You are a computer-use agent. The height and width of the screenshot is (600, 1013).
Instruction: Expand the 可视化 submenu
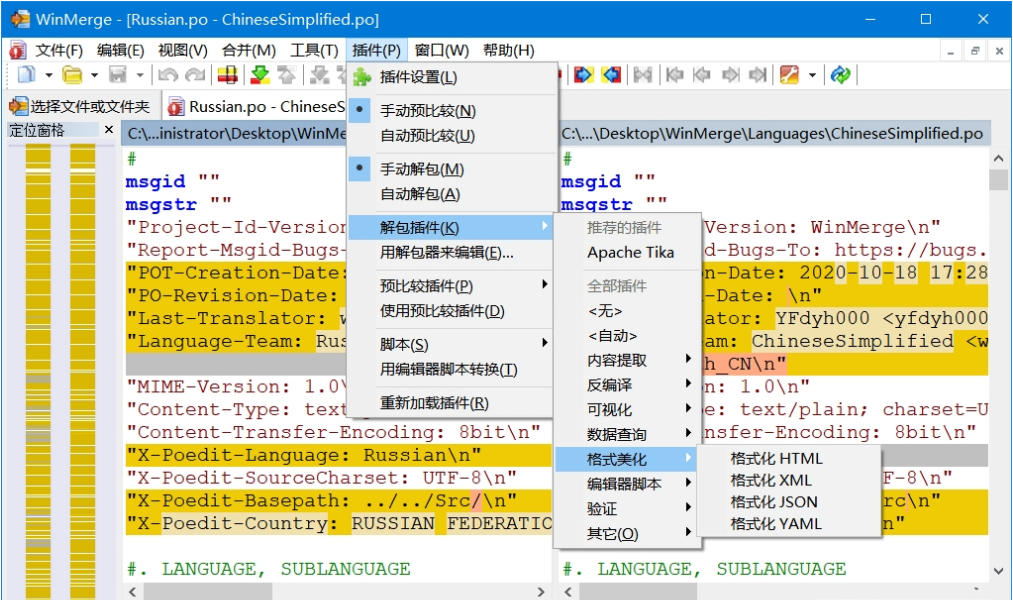[627, 409]
